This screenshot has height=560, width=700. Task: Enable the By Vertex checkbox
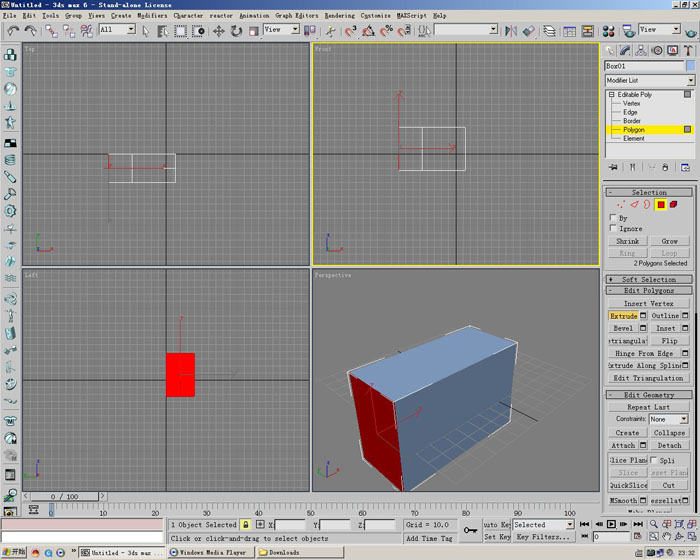tap(612, 217)
